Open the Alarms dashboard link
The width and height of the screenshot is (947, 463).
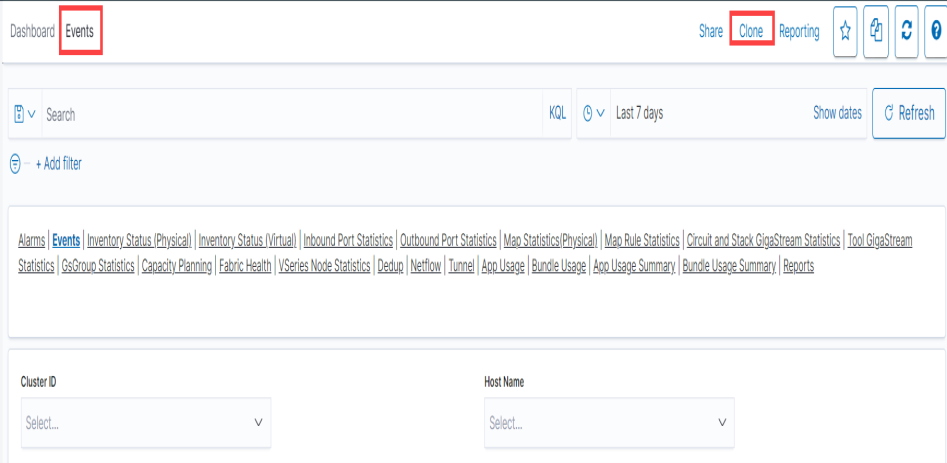point(31,241)
